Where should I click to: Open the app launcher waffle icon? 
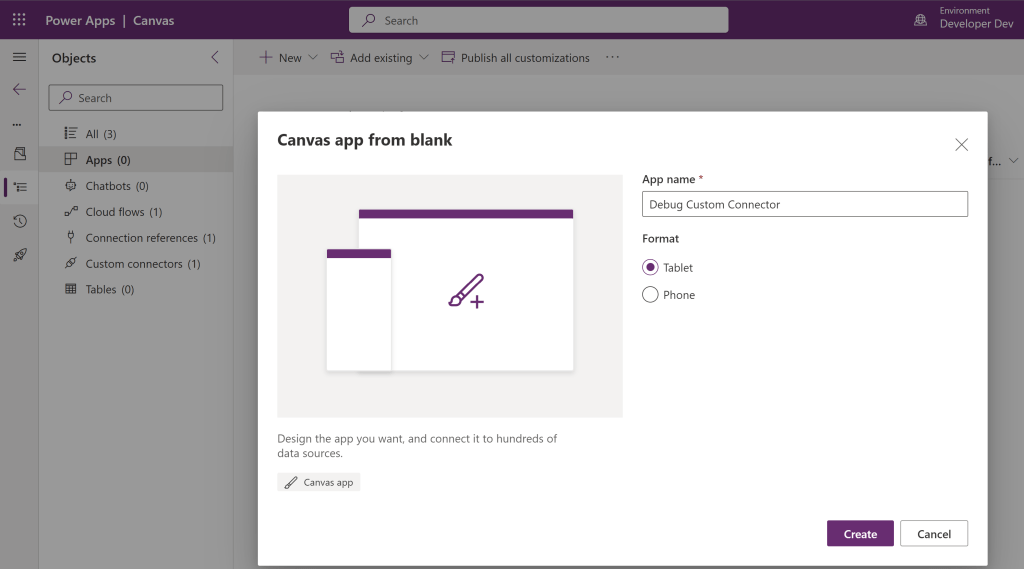[19, 20]
